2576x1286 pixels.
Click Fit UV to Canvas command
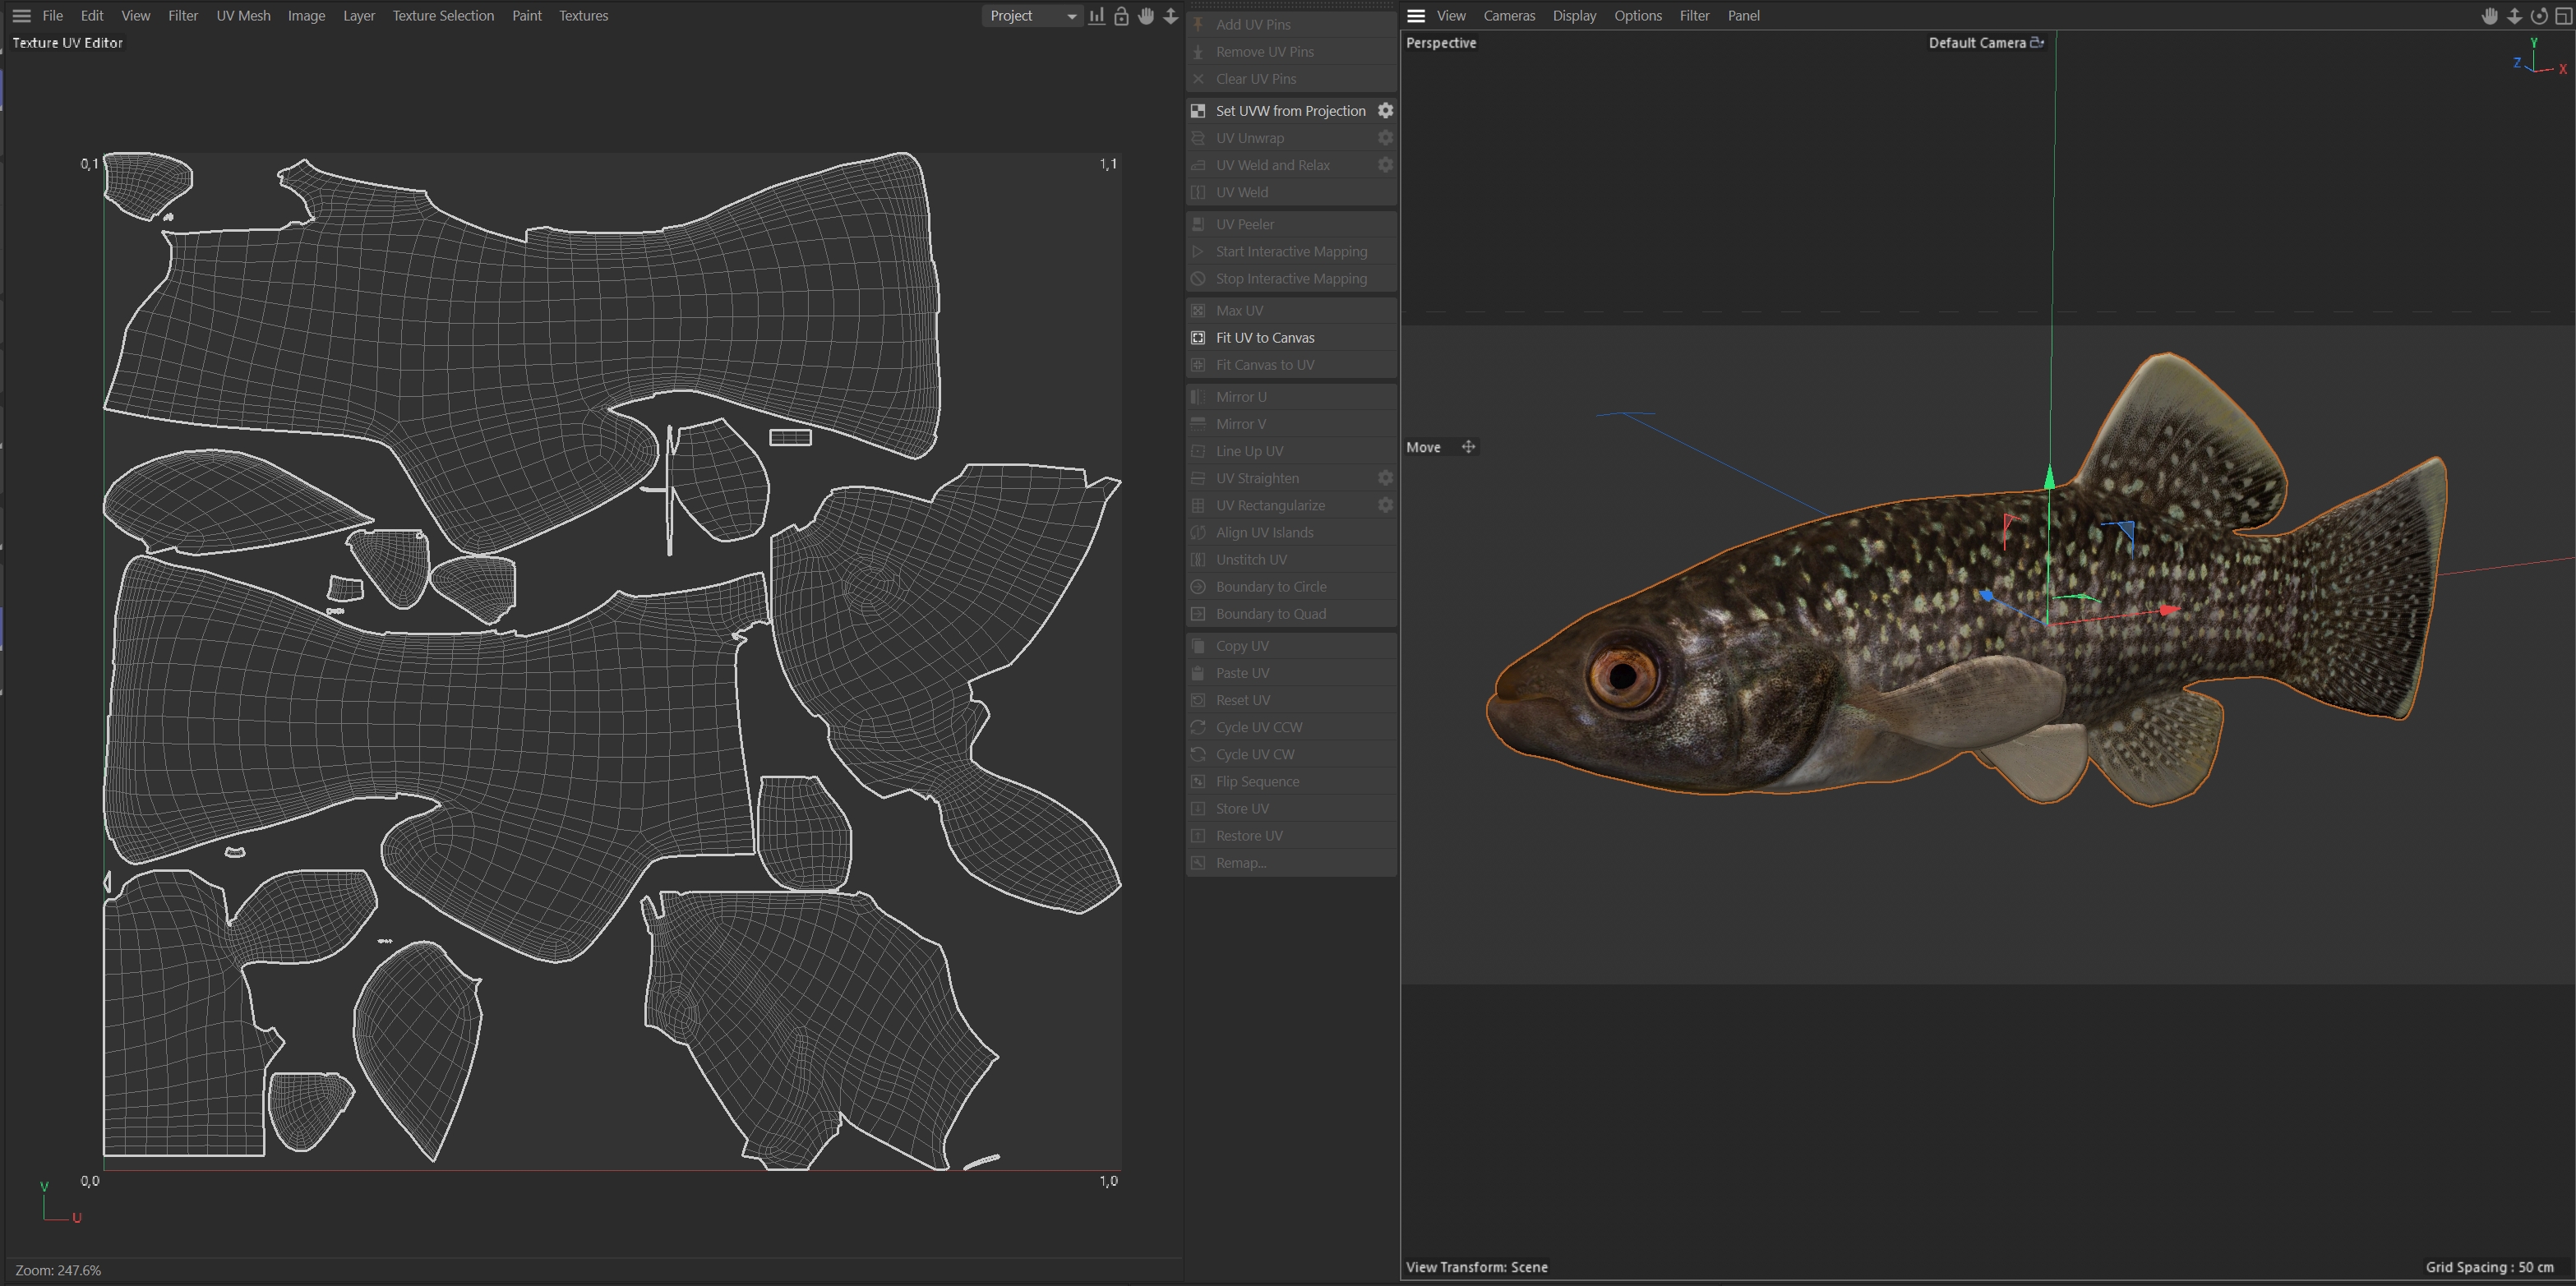pos(1265,338)
